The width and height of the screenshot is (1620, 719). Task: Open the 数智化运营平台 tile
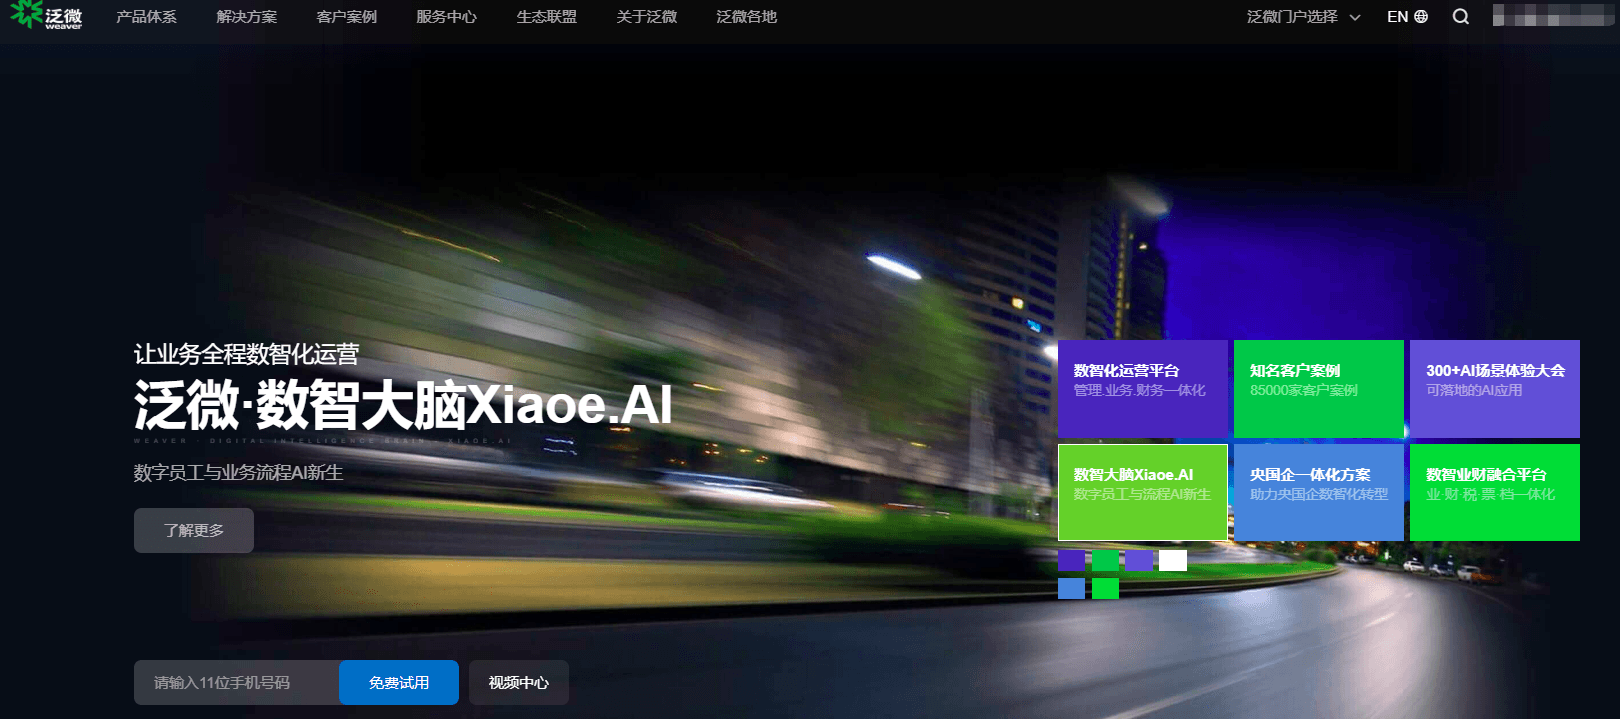point(1143,389)
